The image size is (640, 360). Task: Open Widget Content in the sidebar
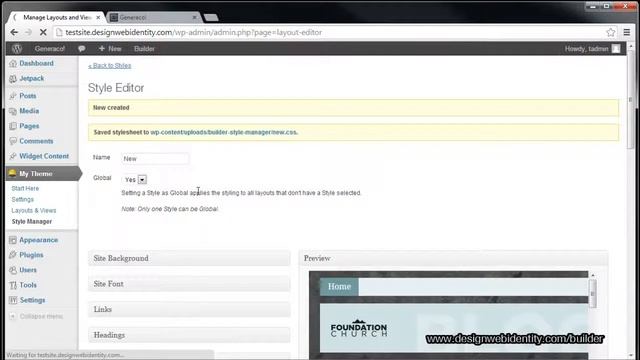pos(44,156)
